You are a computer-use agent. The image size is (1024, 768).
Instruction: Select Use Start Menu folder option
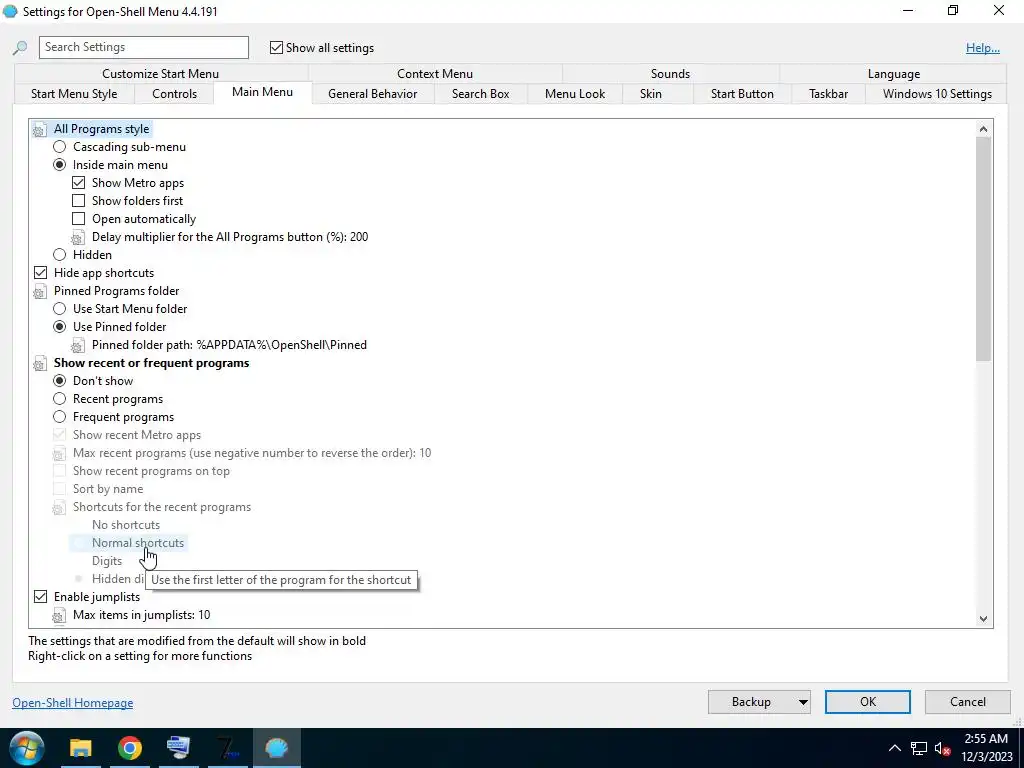[x=59, y=309]
